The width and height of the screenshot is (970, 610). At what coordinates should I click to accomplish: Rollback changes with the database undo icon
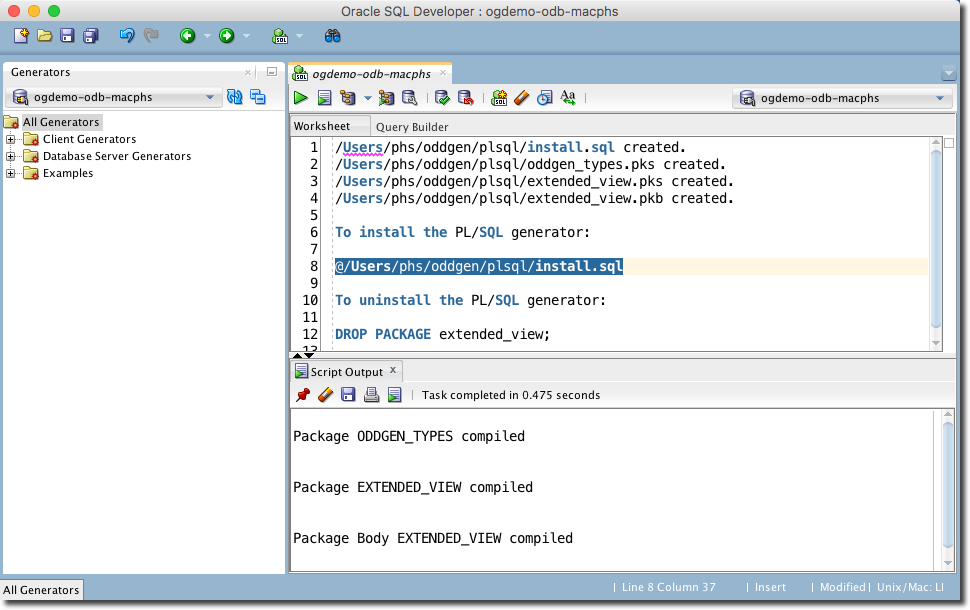[x=465, y=97]
